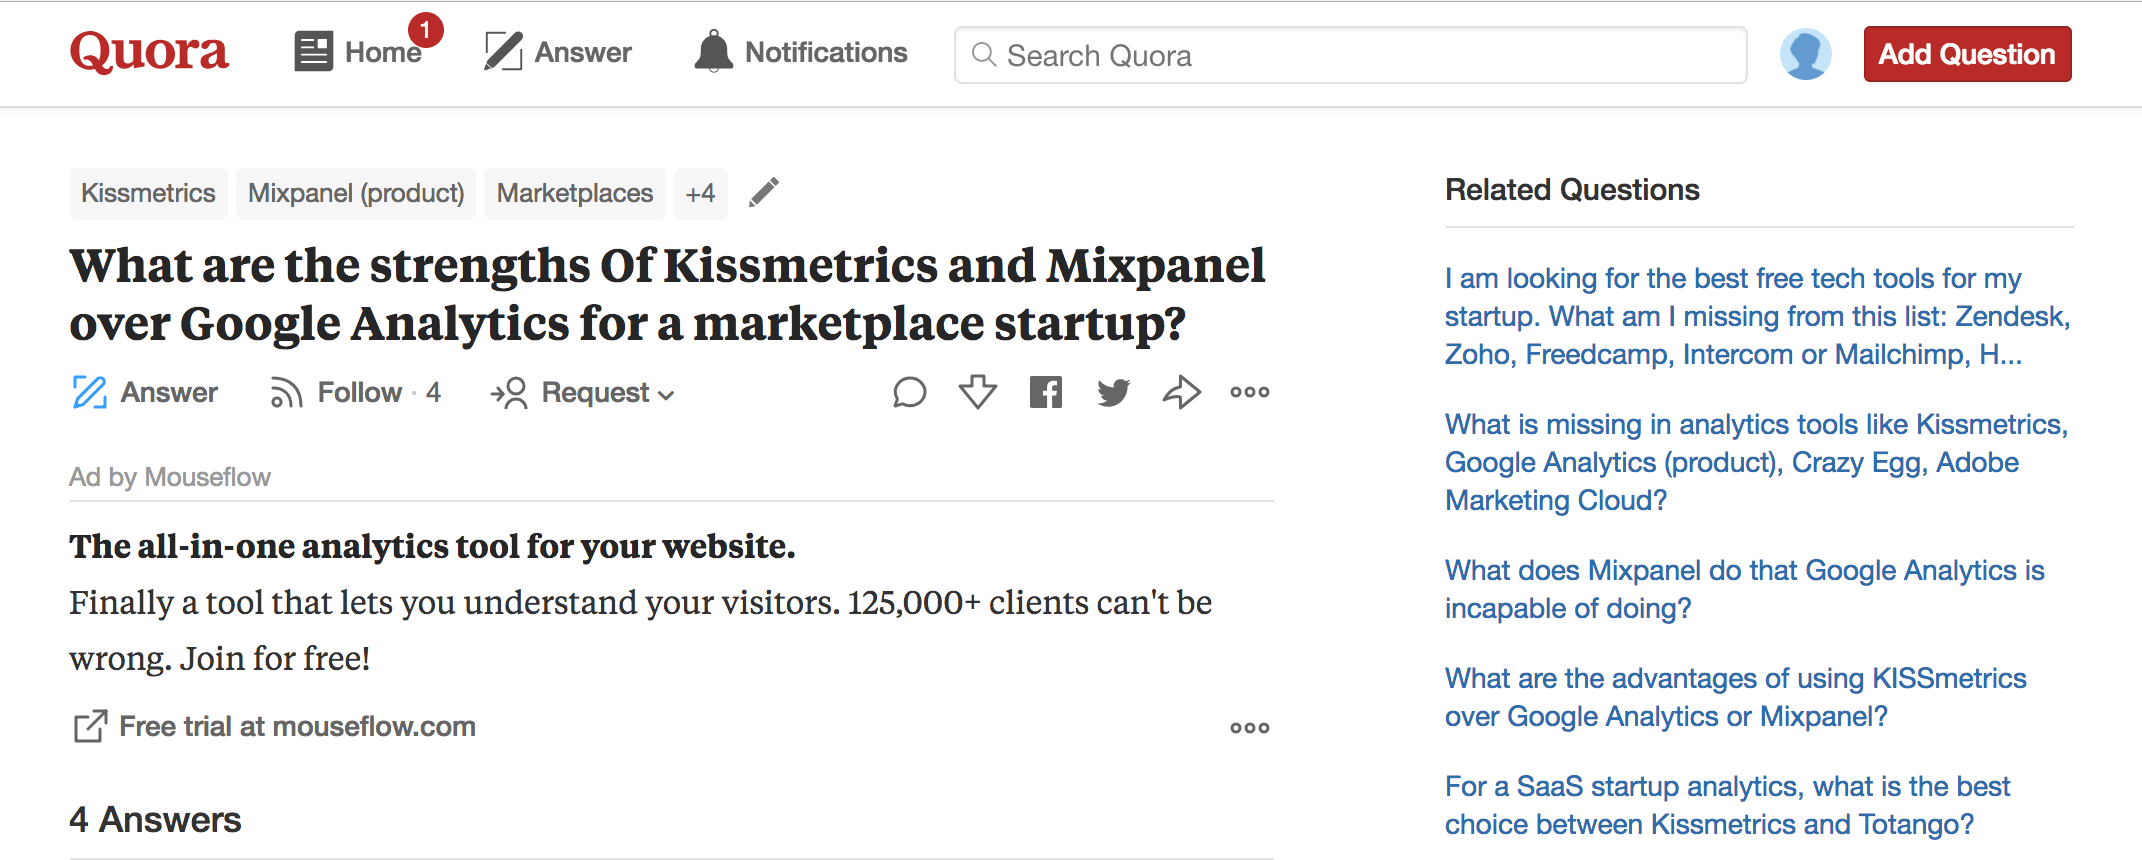This screenshot has height=860, width=2142.
Task: Downvote the question
Action: (978, 392)
